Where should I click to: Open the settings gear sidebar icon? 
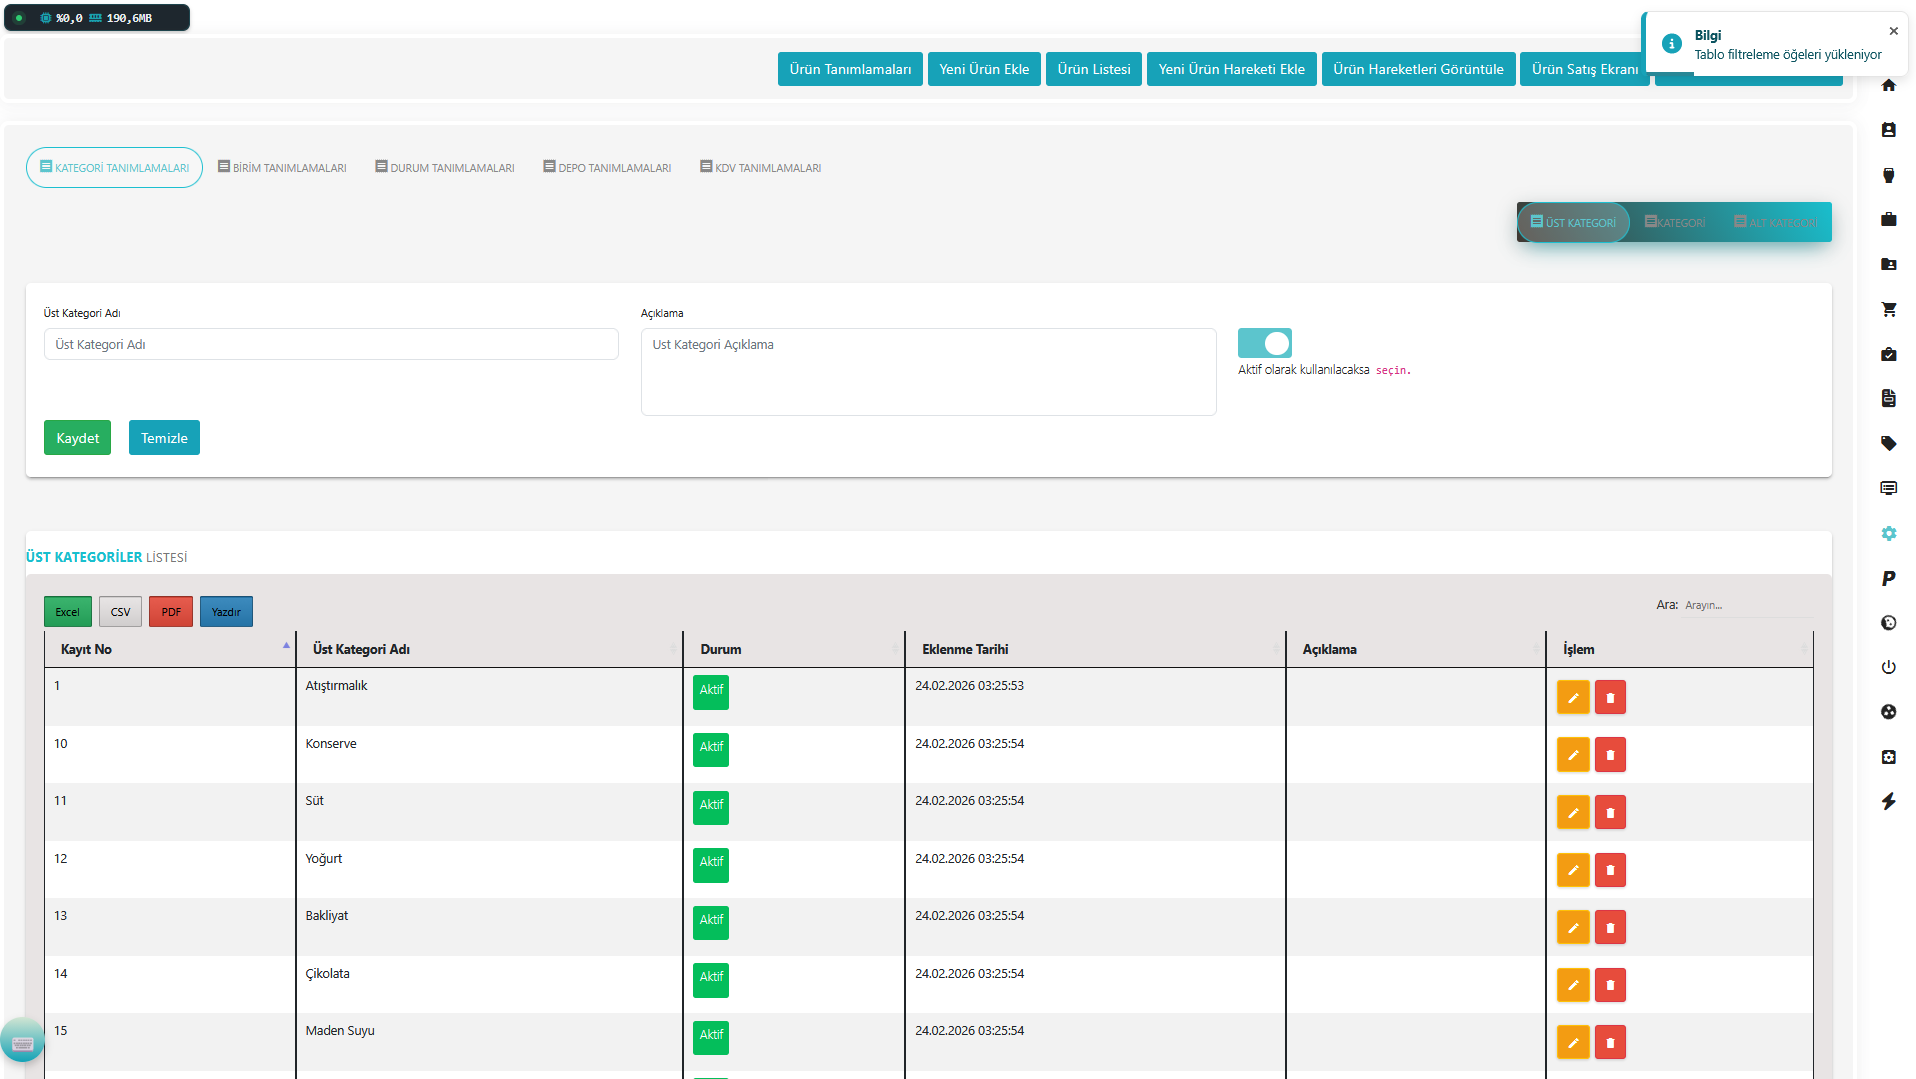tap(1888, 534)
